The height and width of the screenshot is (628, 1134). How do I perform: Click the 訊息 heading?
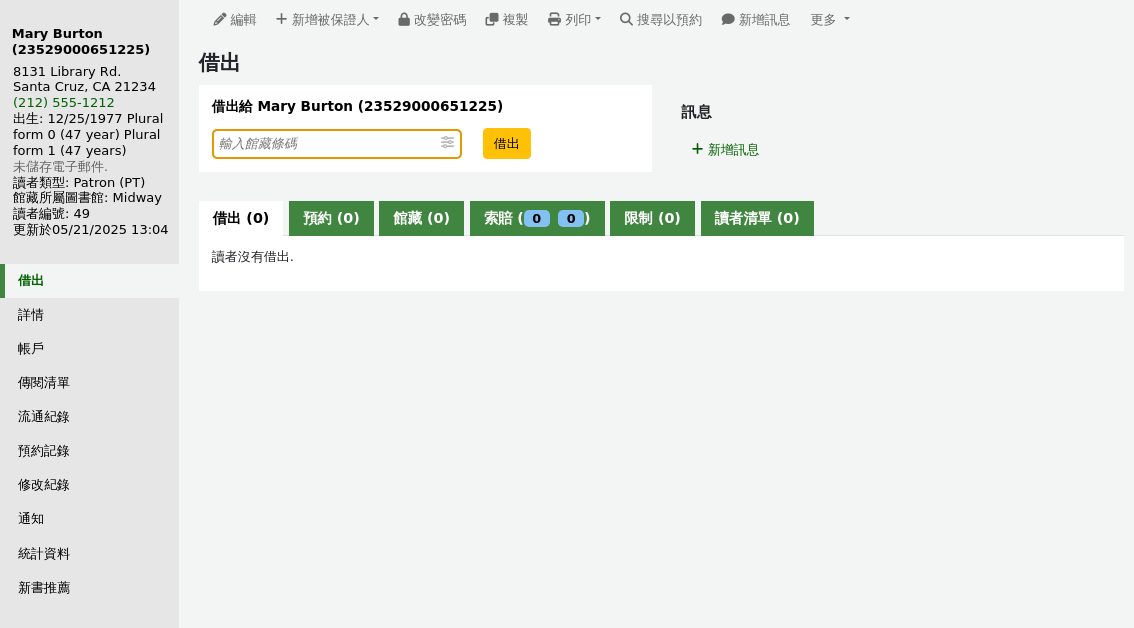(696, 112)
